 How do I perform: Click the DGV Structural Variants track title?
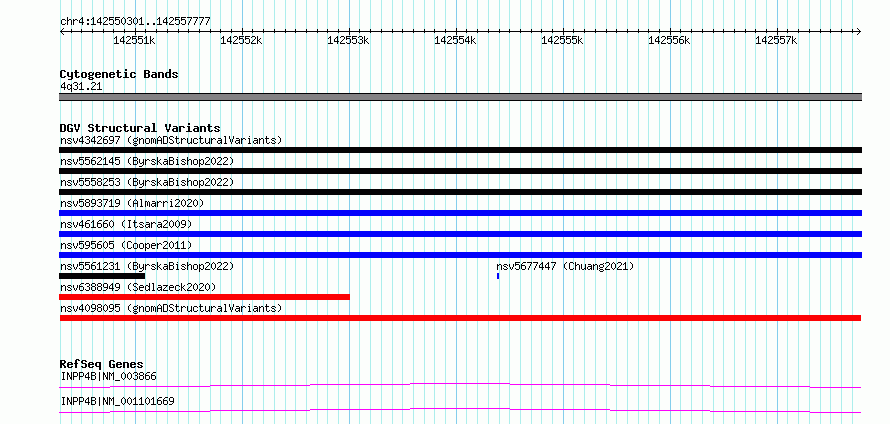(x=140, y=128)
